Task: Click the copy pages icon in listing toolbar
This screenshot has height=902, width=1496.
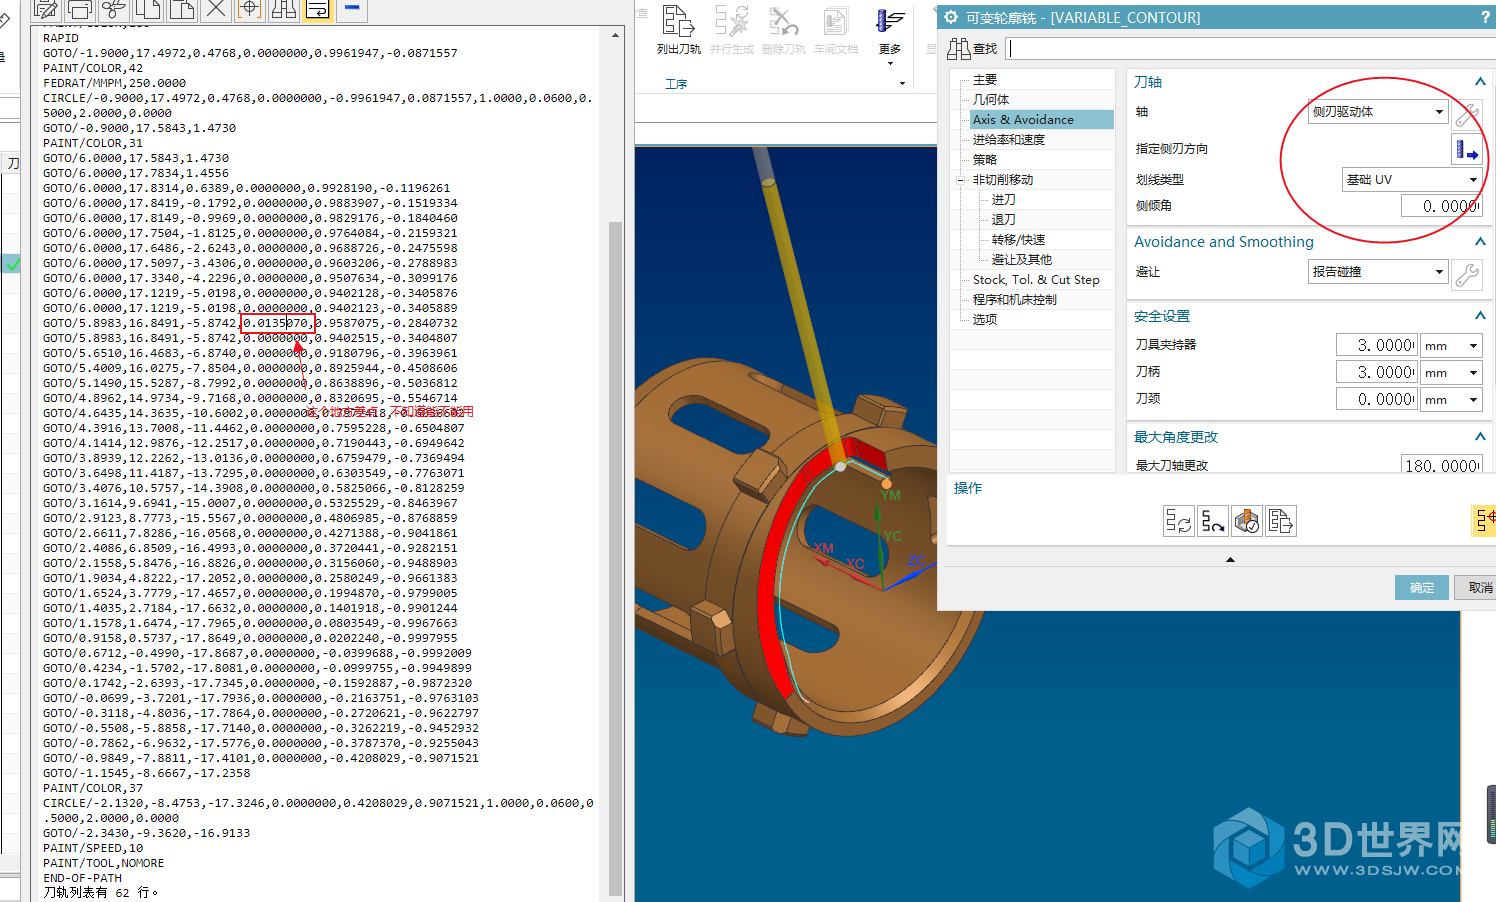Action: 148,10
